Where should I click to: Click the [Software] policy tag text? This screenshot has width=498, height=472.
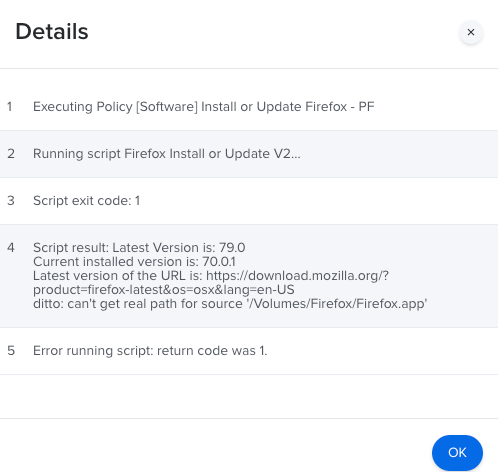[167, 107]
